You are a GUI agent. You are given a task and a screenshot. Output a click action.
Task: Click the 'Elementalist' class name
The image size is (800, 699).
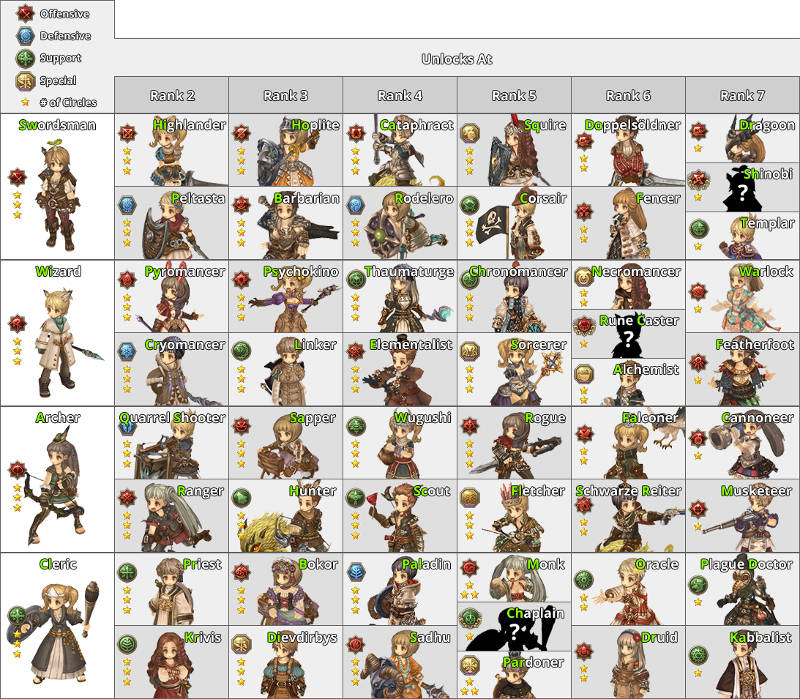click(x=411, y=345)
